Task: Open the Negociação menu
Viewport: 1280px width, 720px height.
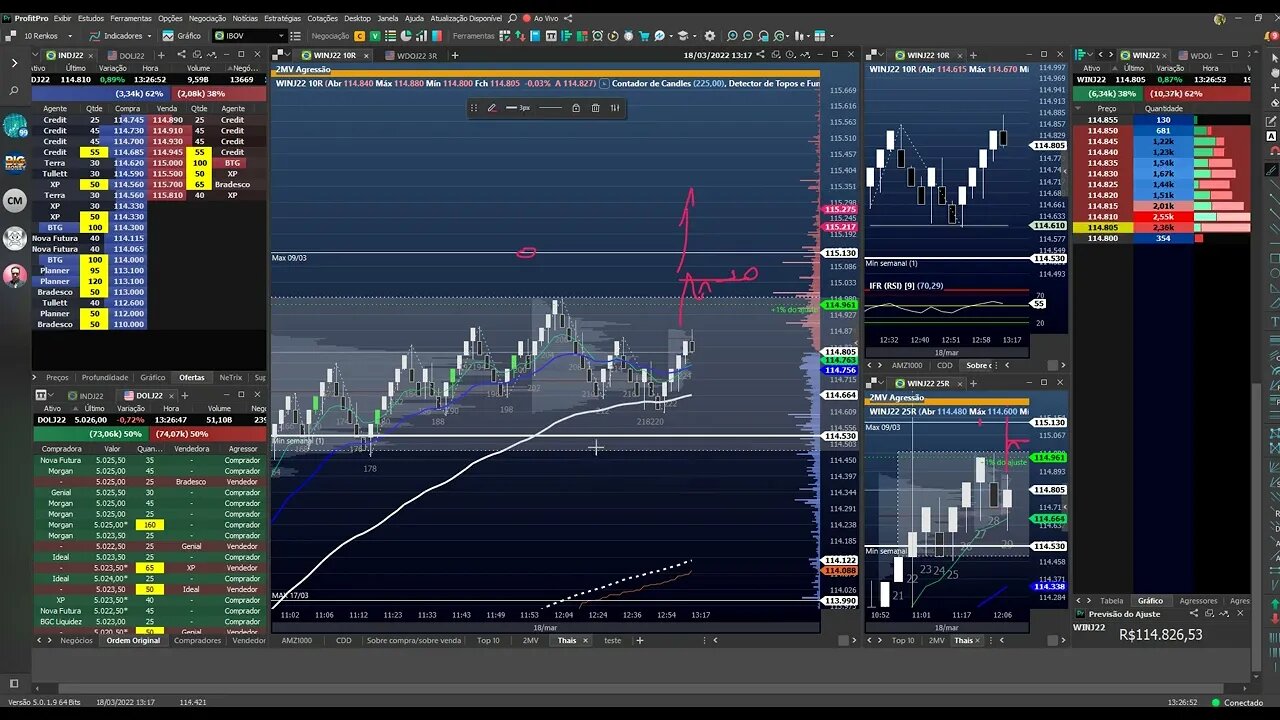Action: coord(207,18)
